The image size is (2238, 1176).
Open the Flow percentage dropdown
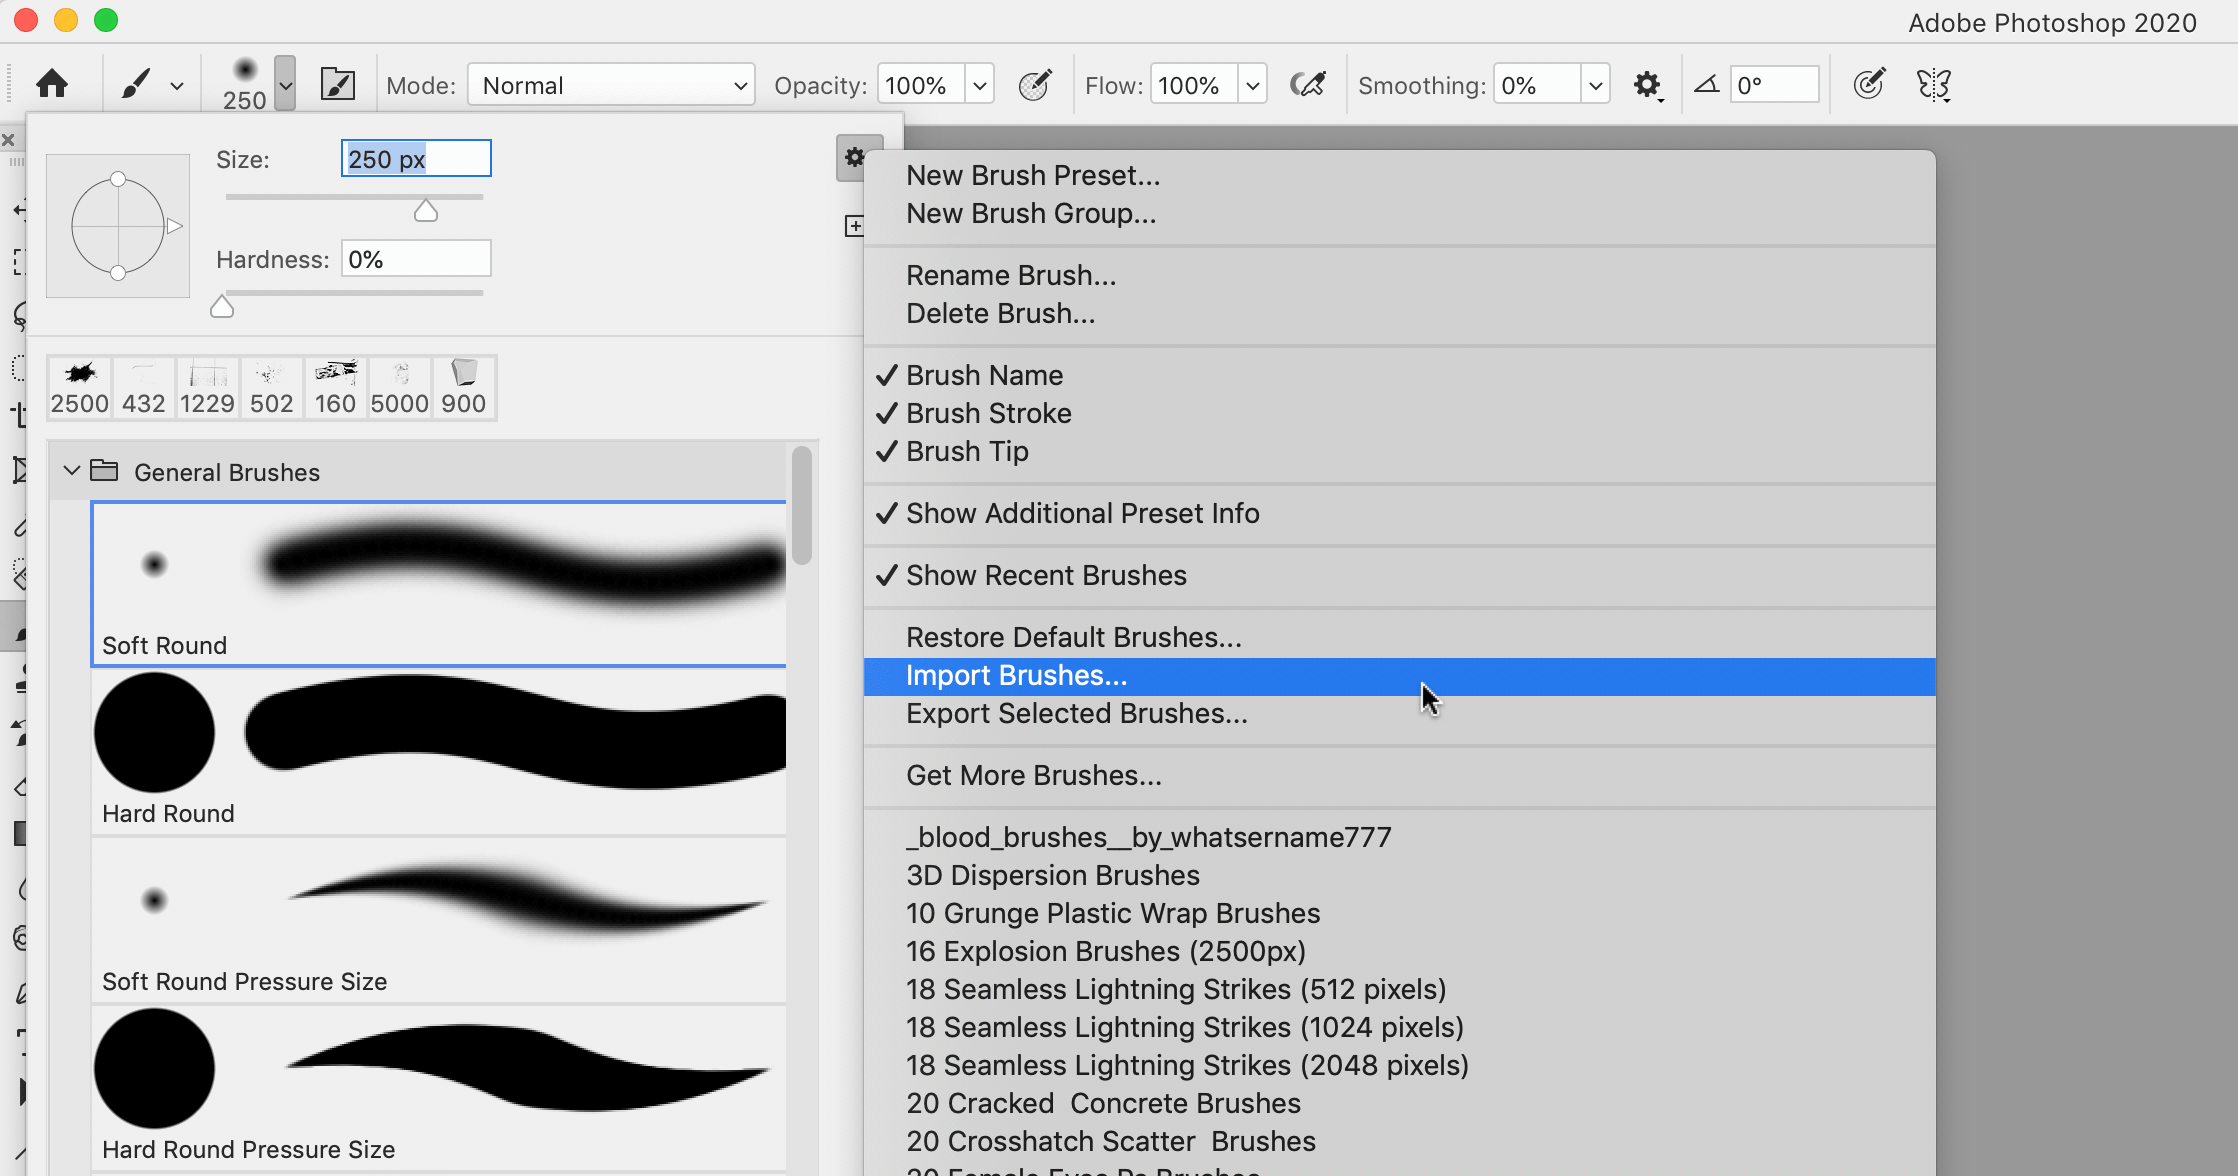1253,84
